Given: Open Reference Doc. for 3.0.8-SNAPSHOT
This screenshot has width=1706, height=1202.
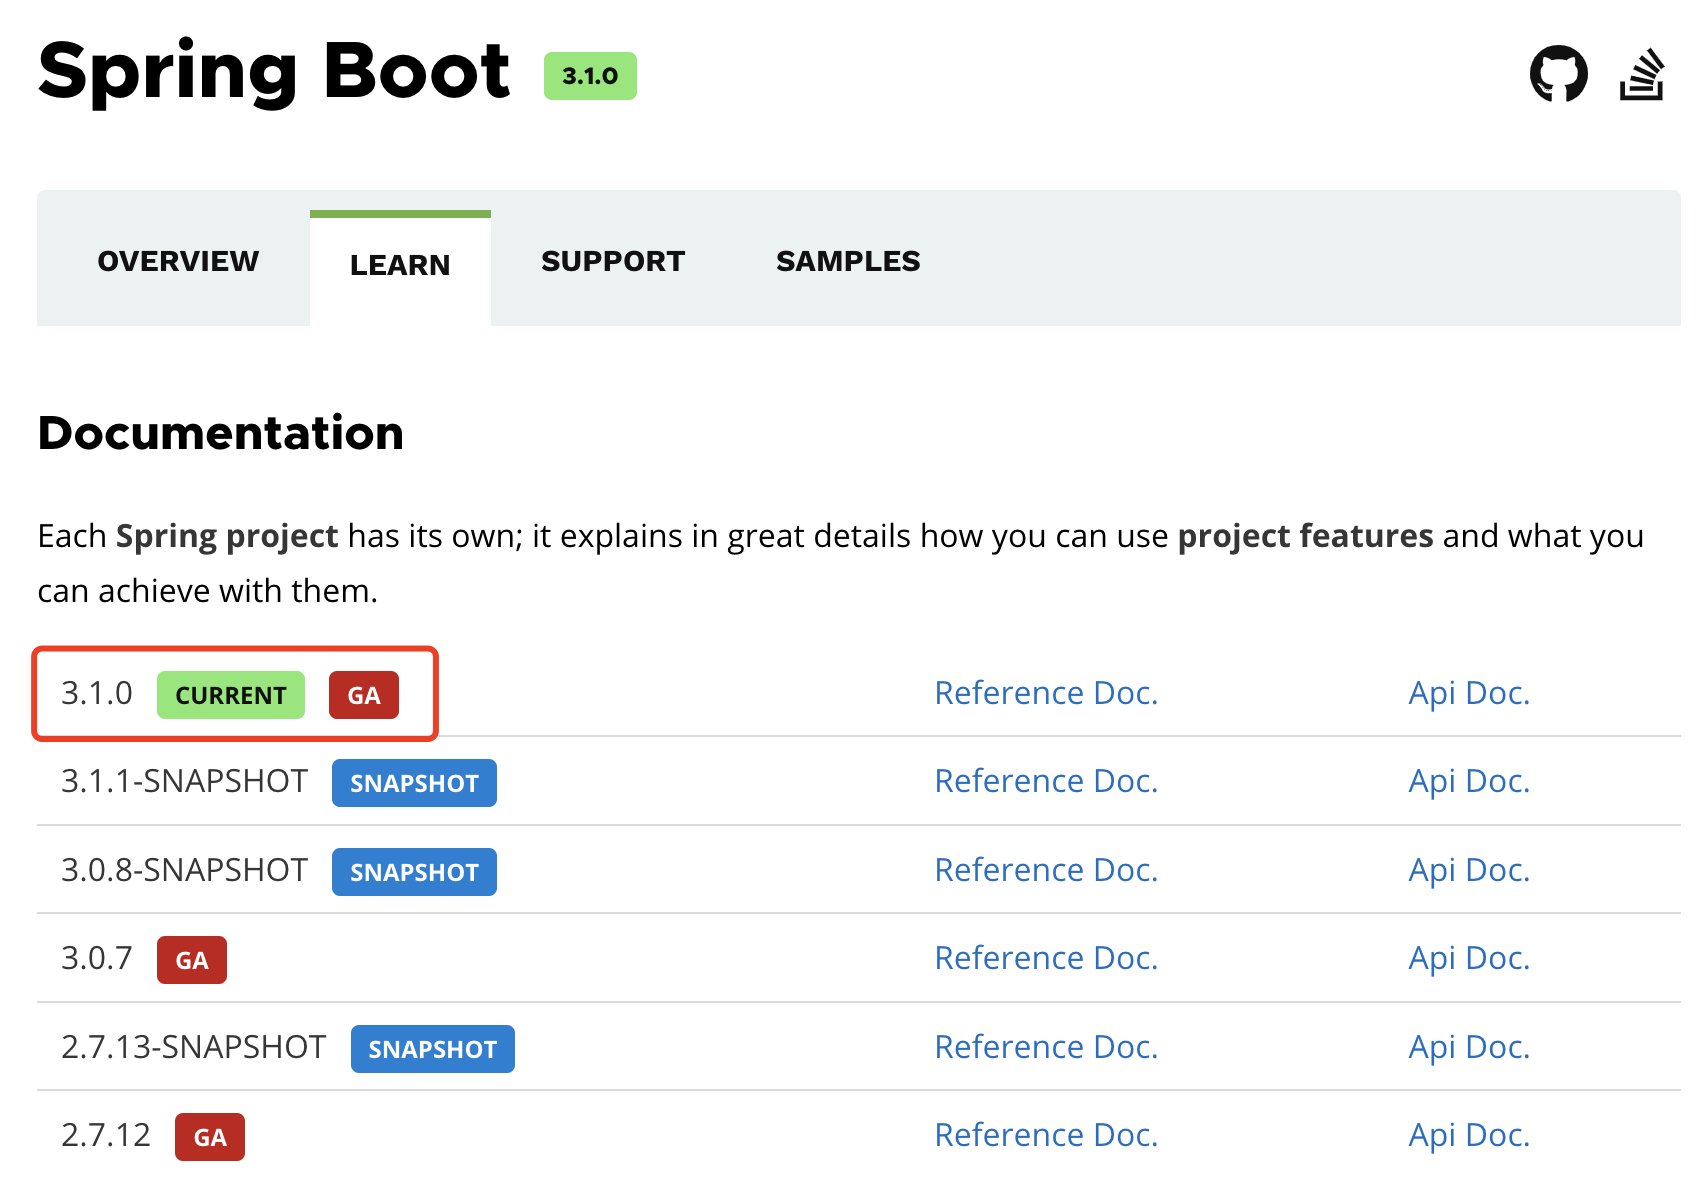Looking at the screenshot, I should click(x=1046, y=870).
